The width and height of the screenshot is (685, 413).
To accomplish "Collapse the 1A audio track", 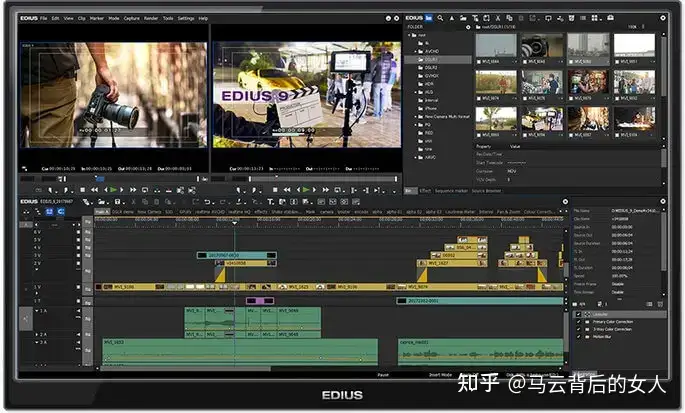I will coord(37,311).
